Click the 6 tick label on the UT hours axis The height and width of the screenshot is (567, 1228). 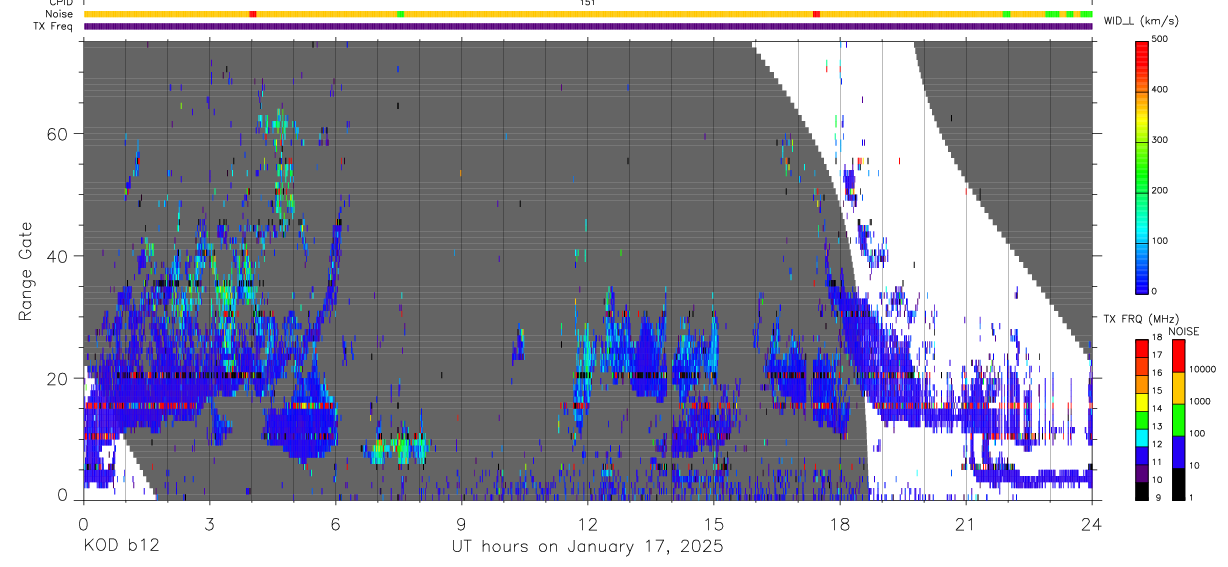point(336,523)
